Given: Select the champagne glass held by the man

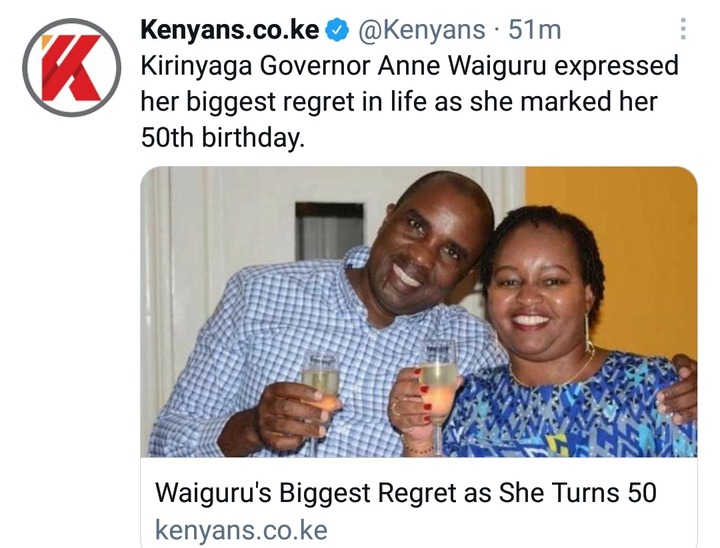Looking at the screenshot, I should tap(321, 395).
